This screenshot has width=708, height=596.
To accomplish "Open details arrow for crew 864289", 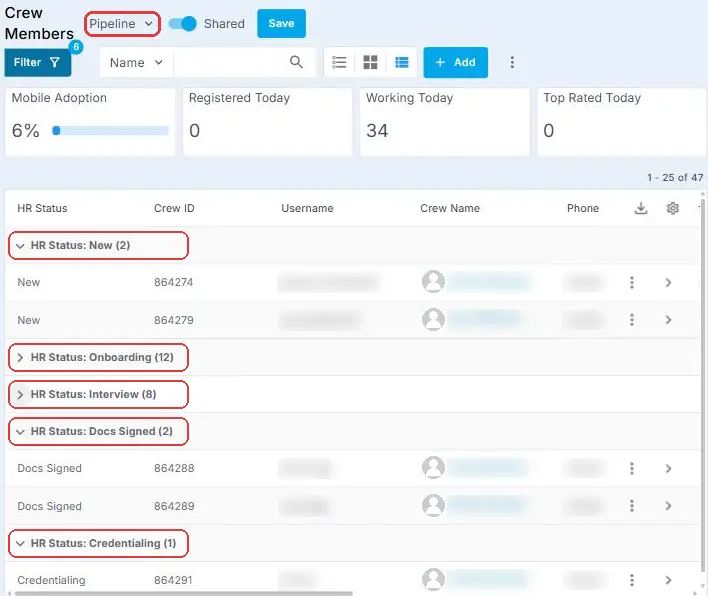I will (x=668, y=506).
